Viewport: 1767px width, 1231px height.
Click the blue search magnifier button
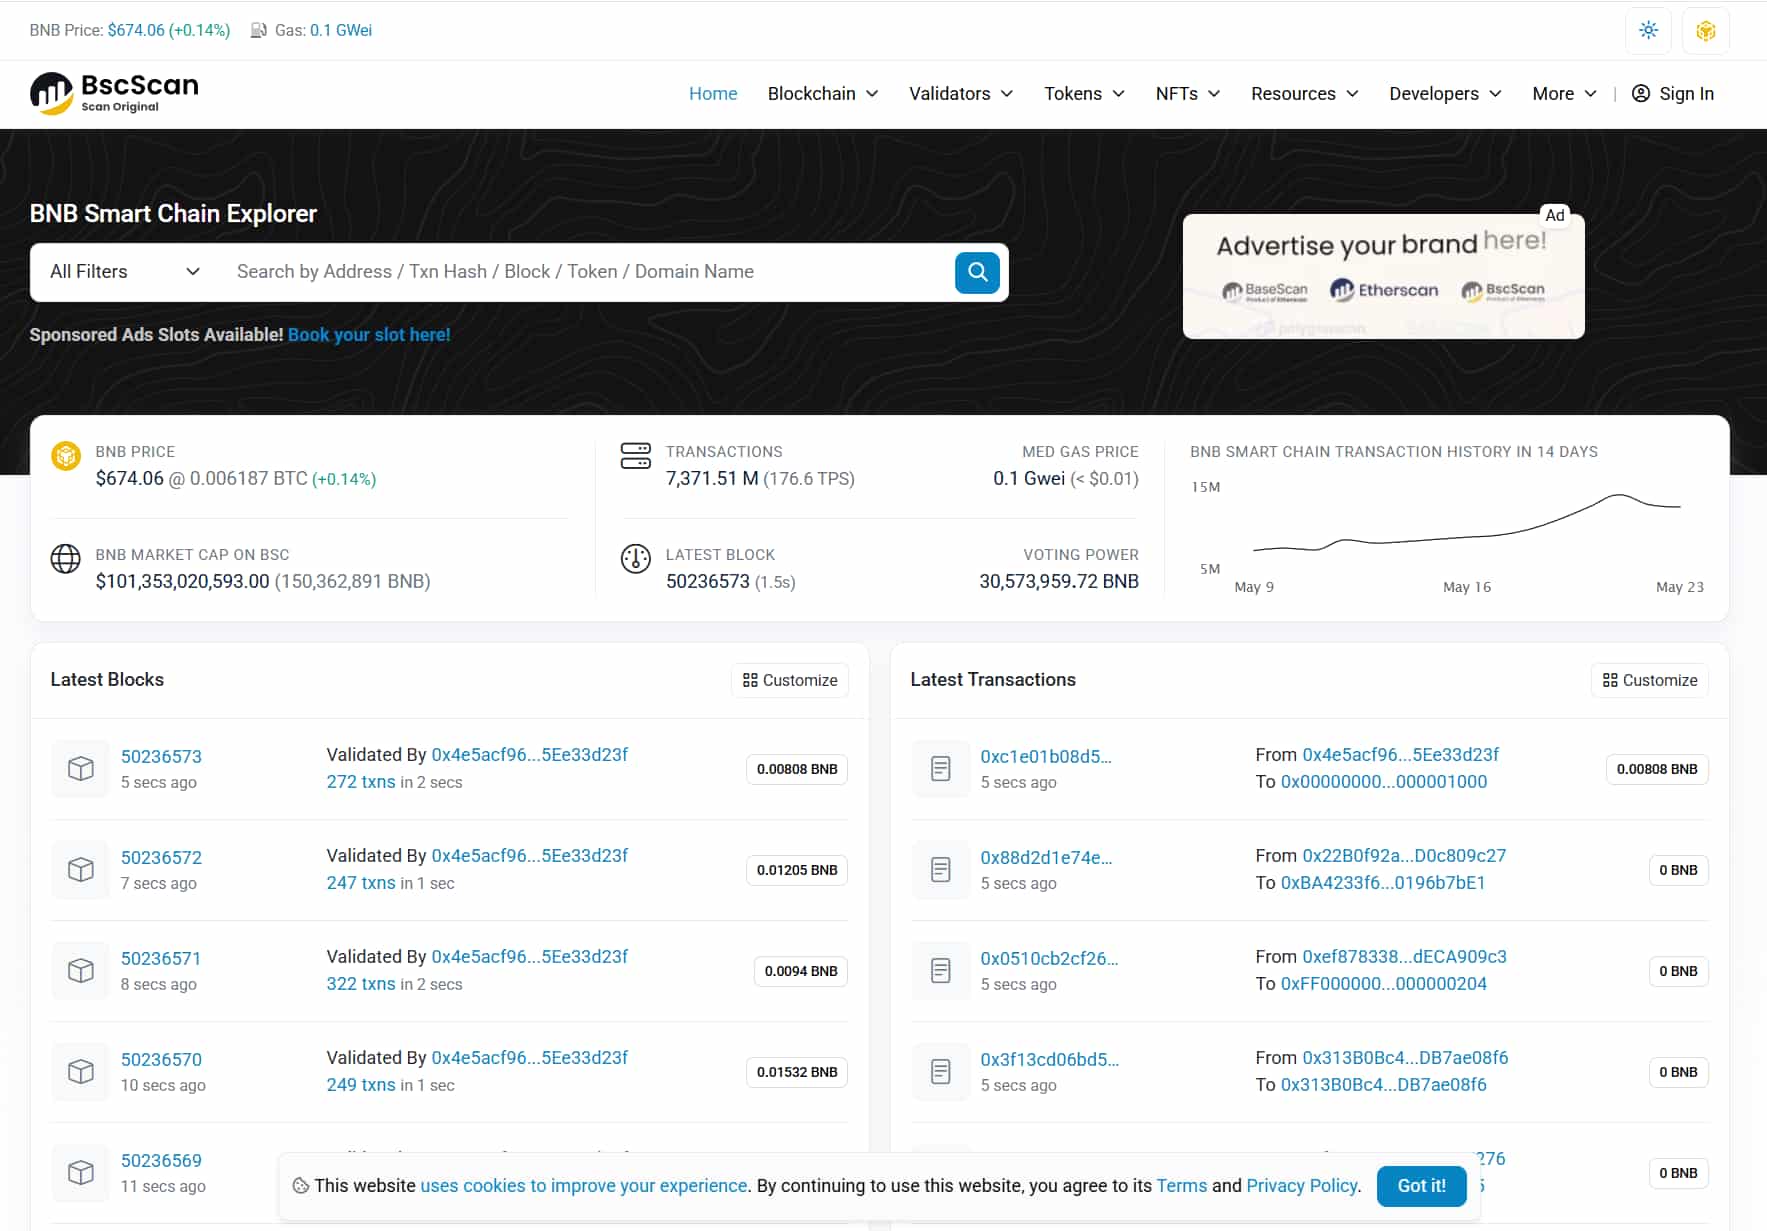(x=977, y=272)
